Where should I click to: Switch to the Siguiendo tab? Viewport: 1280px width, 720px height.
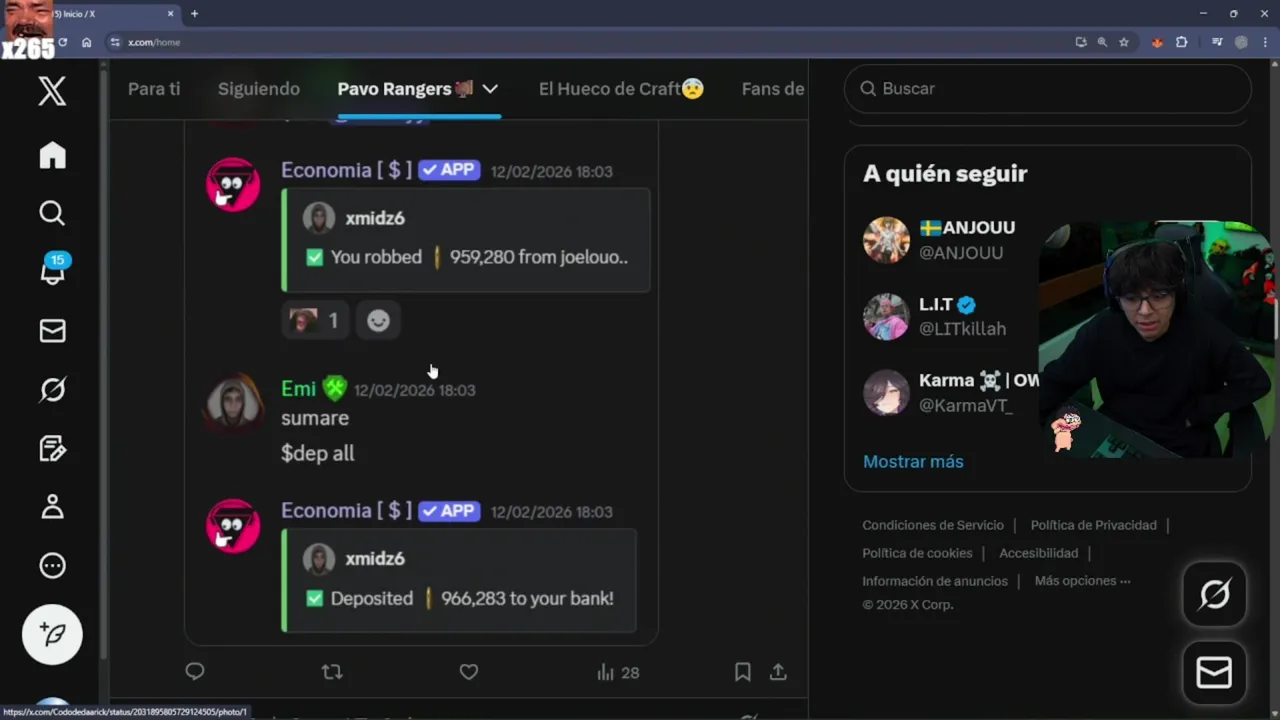(x=259, y=89)
